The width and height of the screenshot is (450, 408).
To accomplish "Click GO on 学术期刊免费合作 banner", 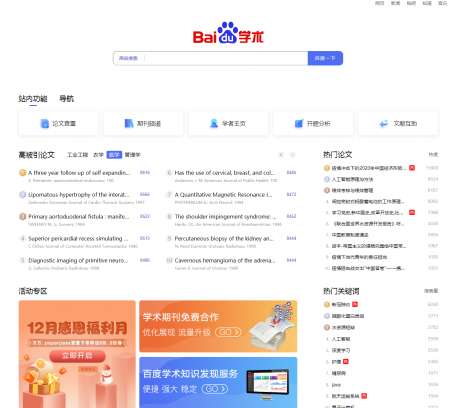I will click(228, 332).
